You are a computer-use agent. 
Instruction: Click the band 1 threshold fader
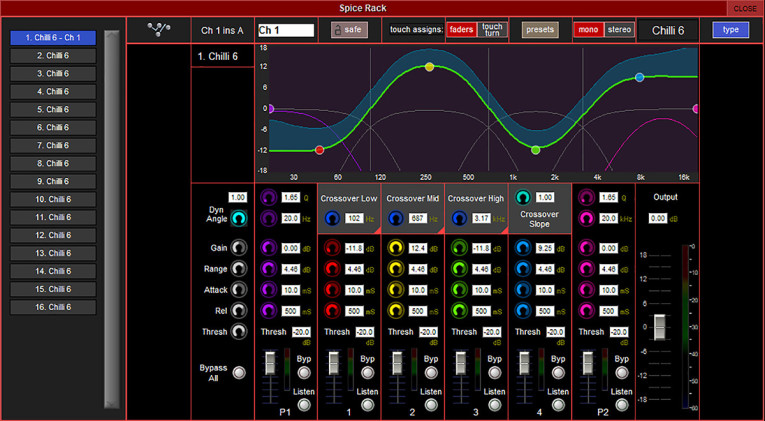coord(334,363)
